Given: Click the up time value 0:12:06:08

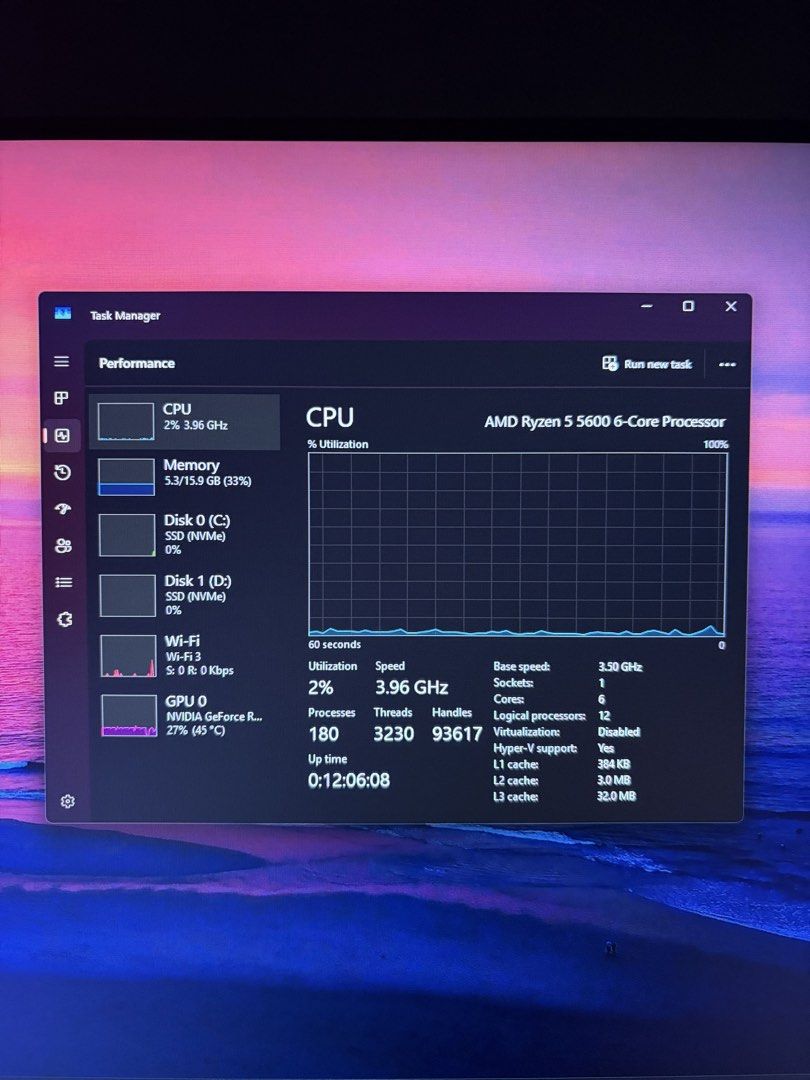Looking at the screenshot, I should point(349,780).
